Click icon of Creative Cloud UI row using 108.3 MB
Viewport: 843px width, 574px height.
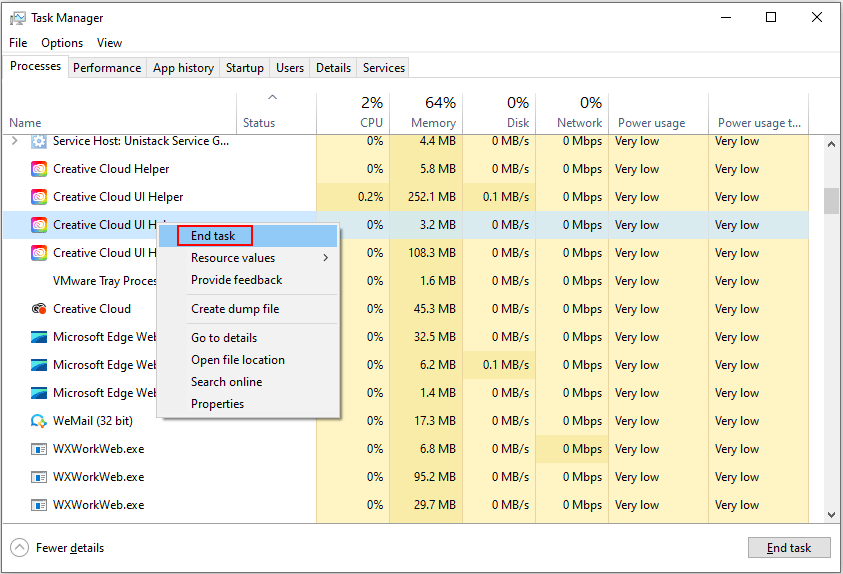(39, 253)
